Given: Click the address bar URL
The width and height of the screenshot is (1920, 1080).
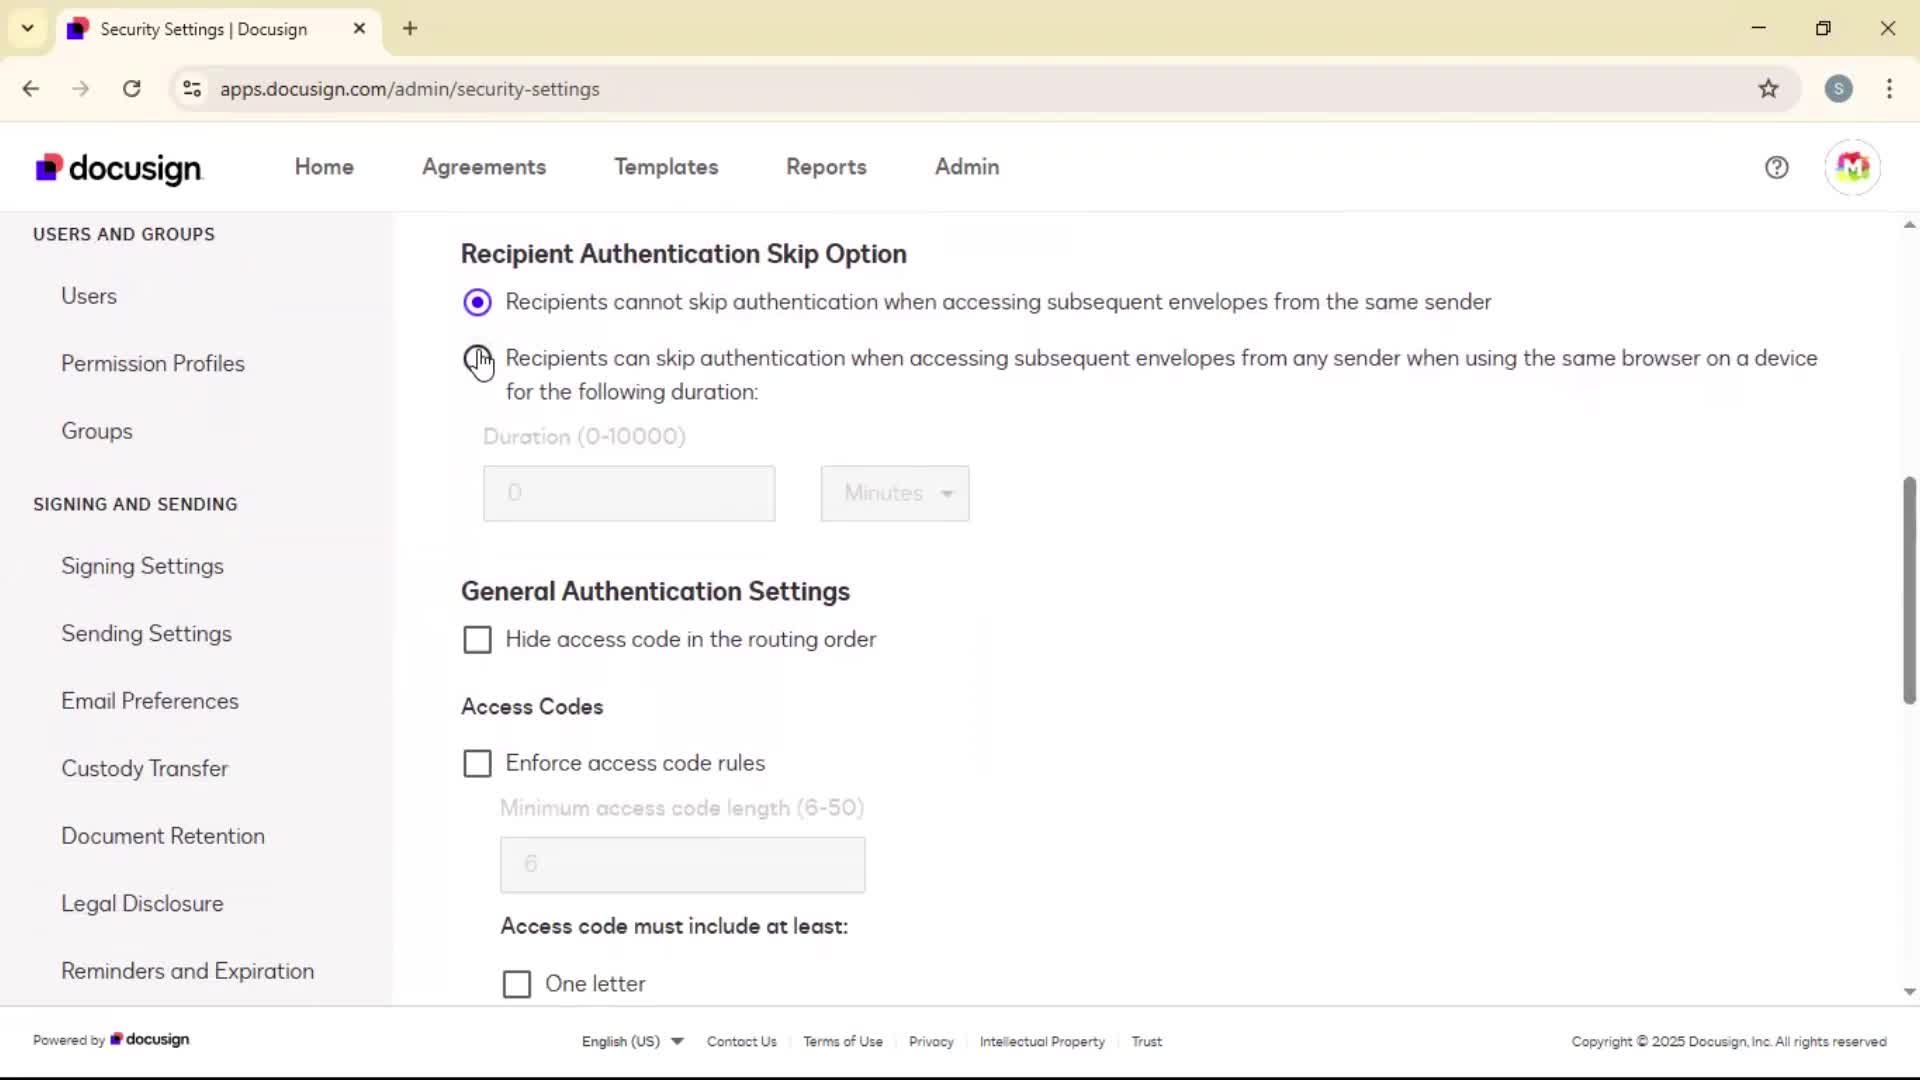Looking at the screenshot, I should pyautogui.click(x=410, y=89).
